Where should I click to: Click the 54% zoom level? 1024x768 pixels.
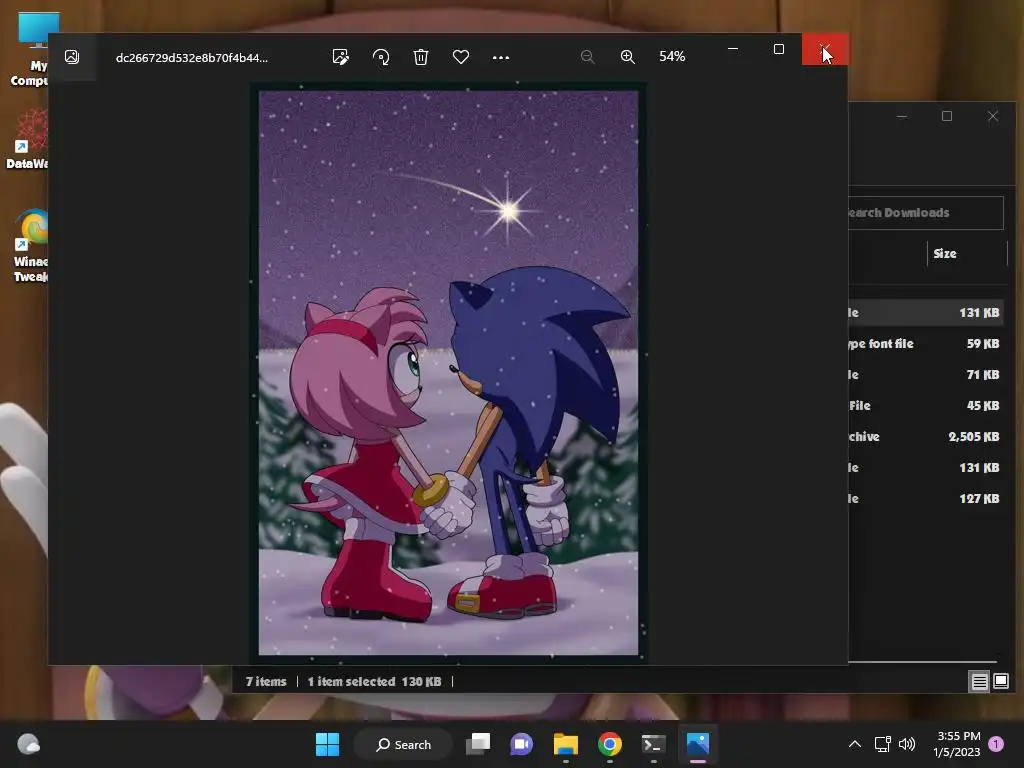672,57
